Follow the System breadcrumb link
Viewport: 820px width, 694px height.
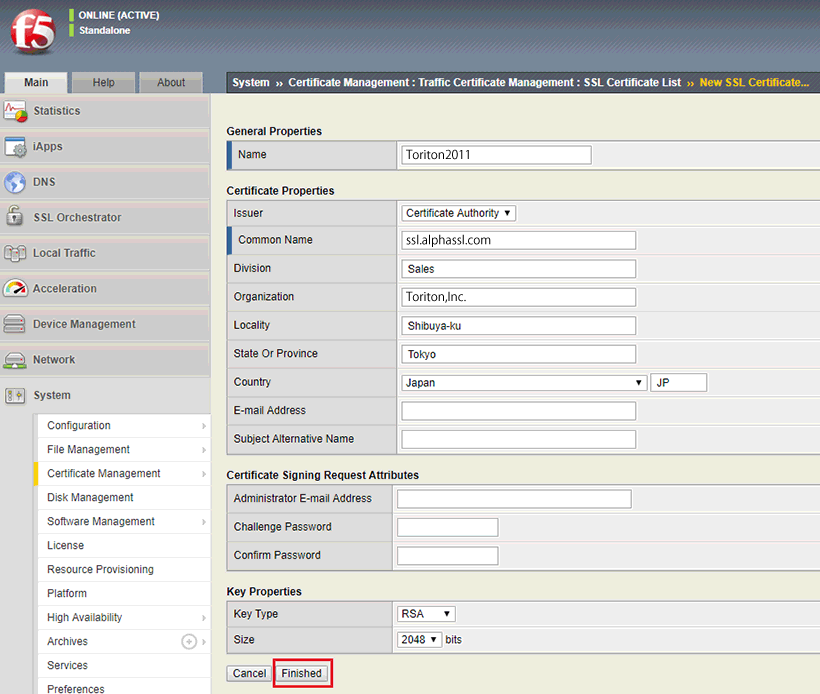click(x=251, y=83)
